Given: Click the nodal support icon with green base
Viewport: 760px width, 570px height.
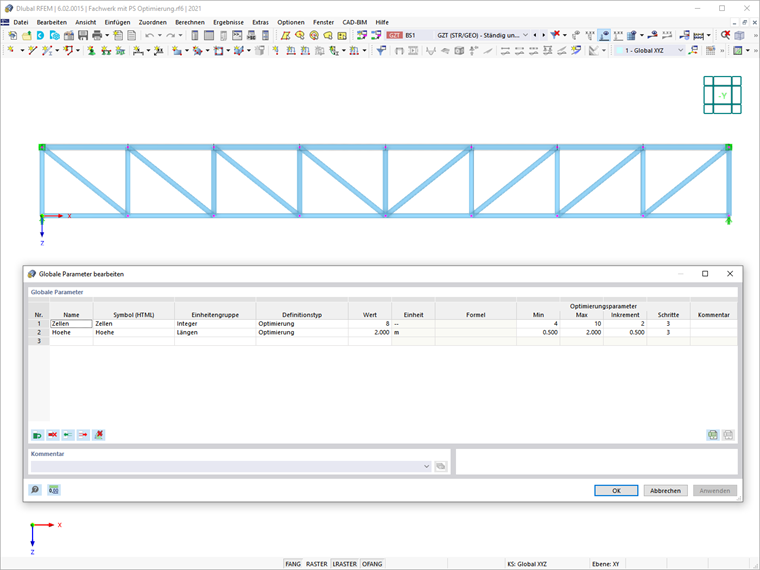Looking at the screenshot, I should pos(91,50).
